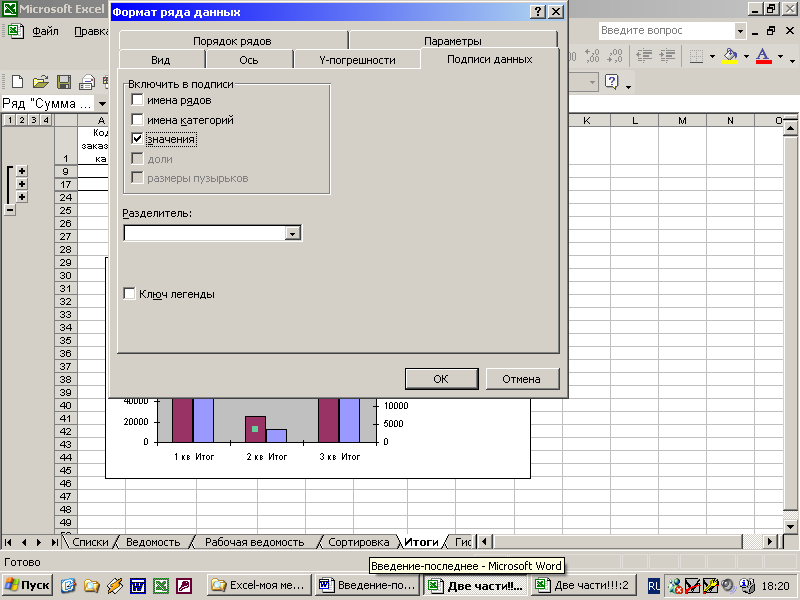
Task: Launch Excel from quick launch
Action: [161, 585]
